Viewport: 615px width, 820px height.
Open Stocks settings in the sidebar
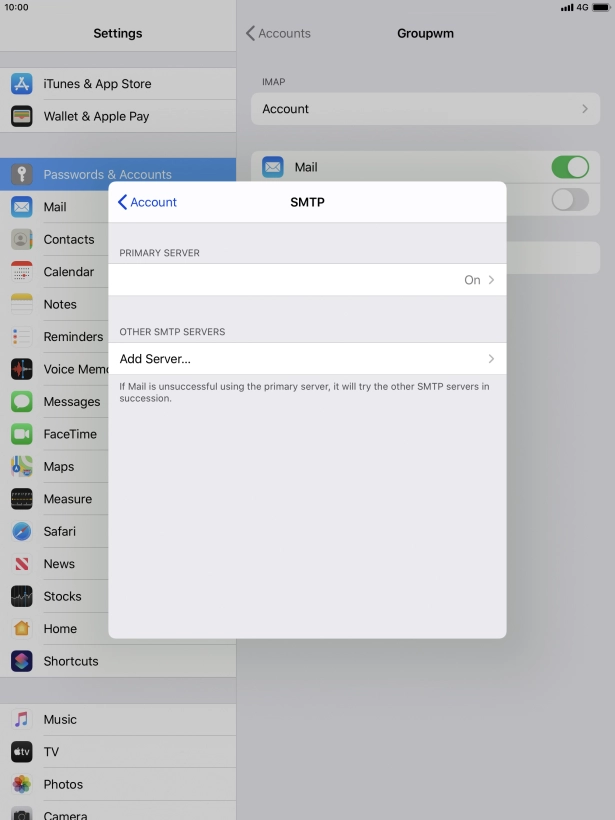[x=62, y=596]
